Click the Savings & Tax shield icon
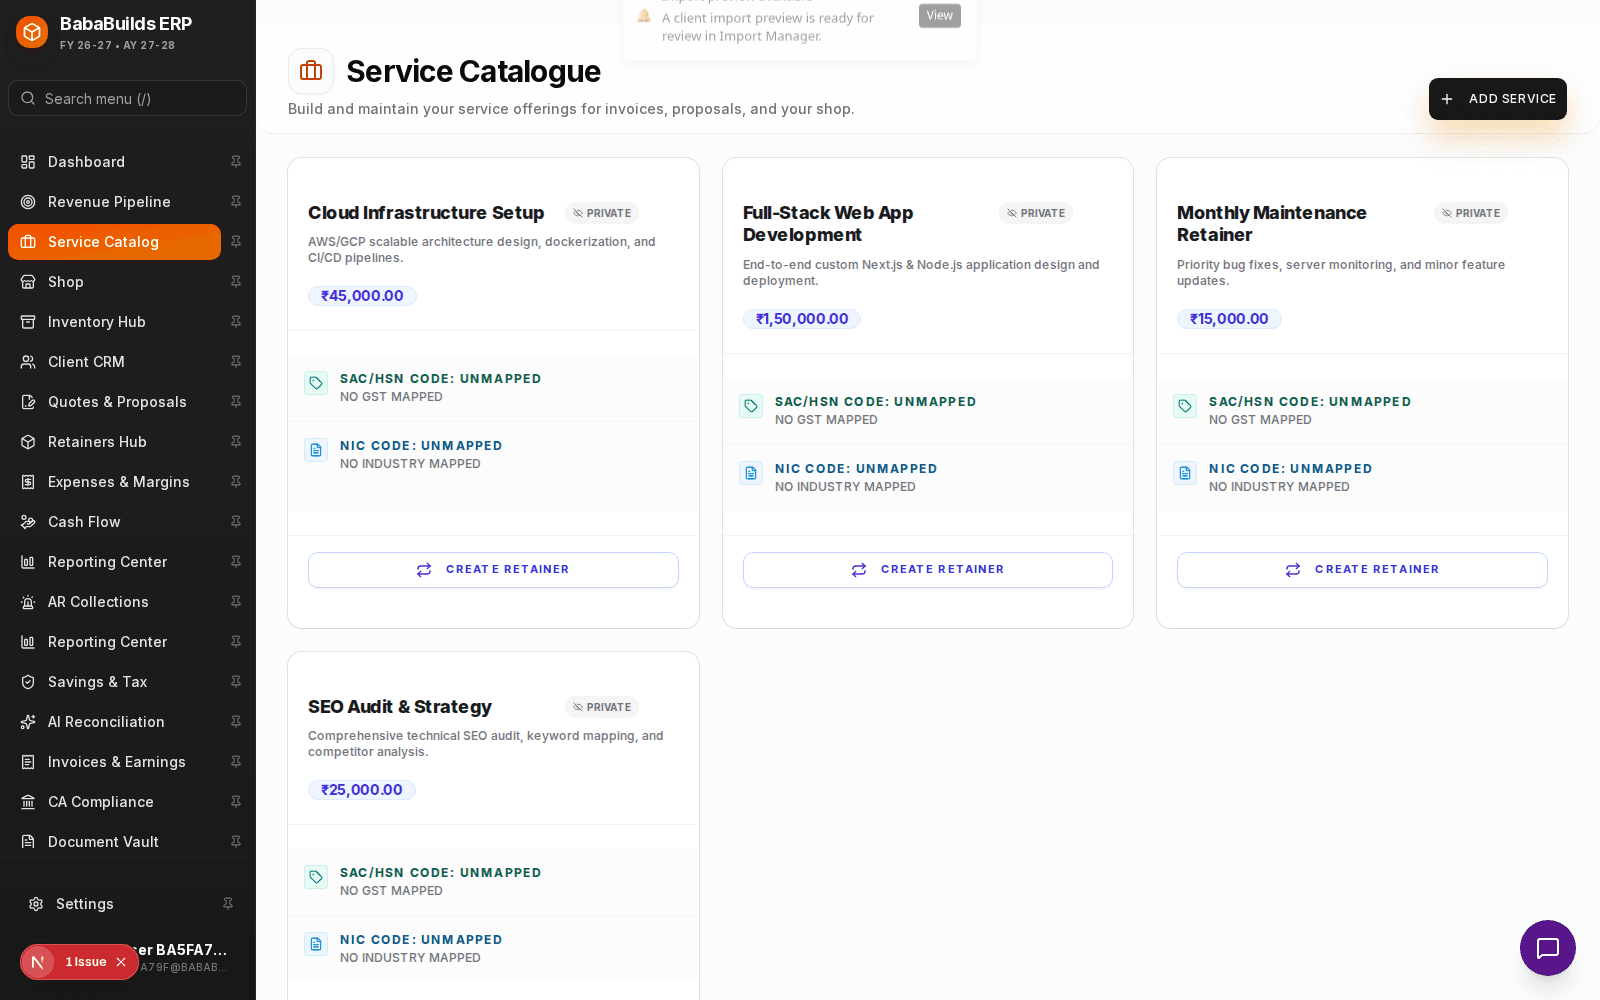Image resolution: width=1600 pixels, height=1000 pixels. click(28, 682)
